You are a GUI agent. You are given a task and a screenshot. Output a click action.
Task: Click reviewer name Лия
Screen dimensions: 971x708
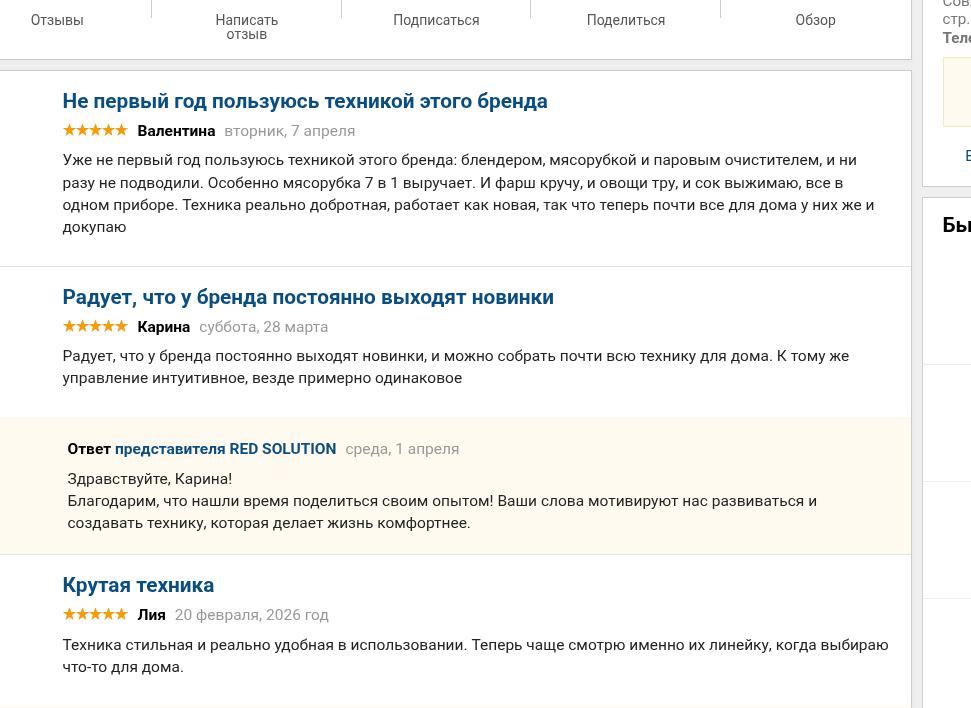pos(152,615)
